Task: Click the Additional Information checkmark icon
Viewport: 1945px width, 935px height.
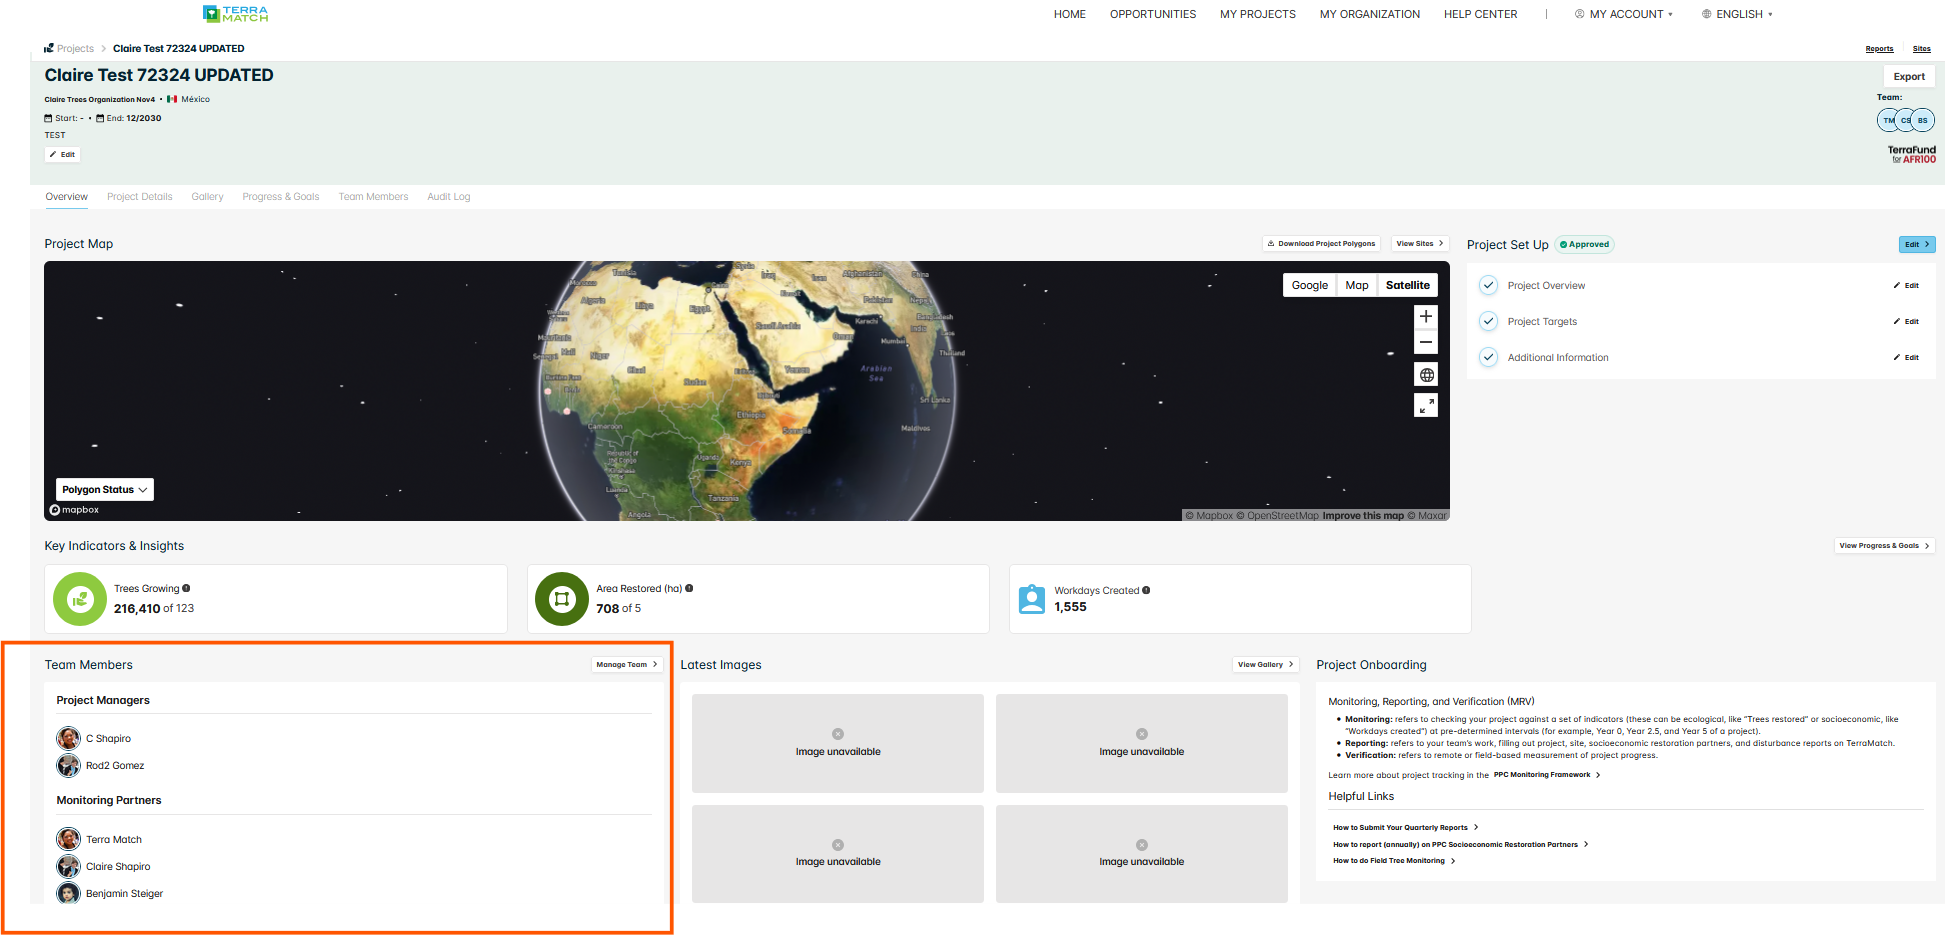Action: pos(1488,357)
